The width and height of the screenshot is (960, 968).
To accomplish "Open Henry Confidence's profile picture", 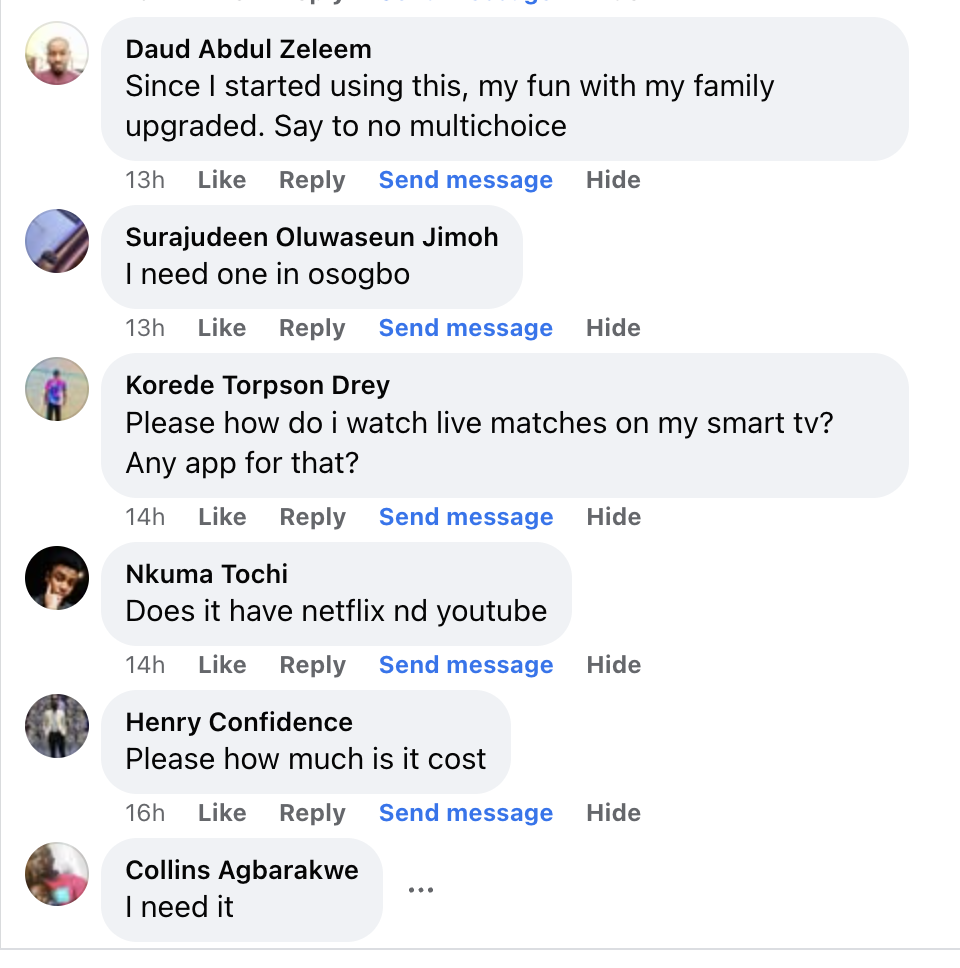I will pos(57,726).
